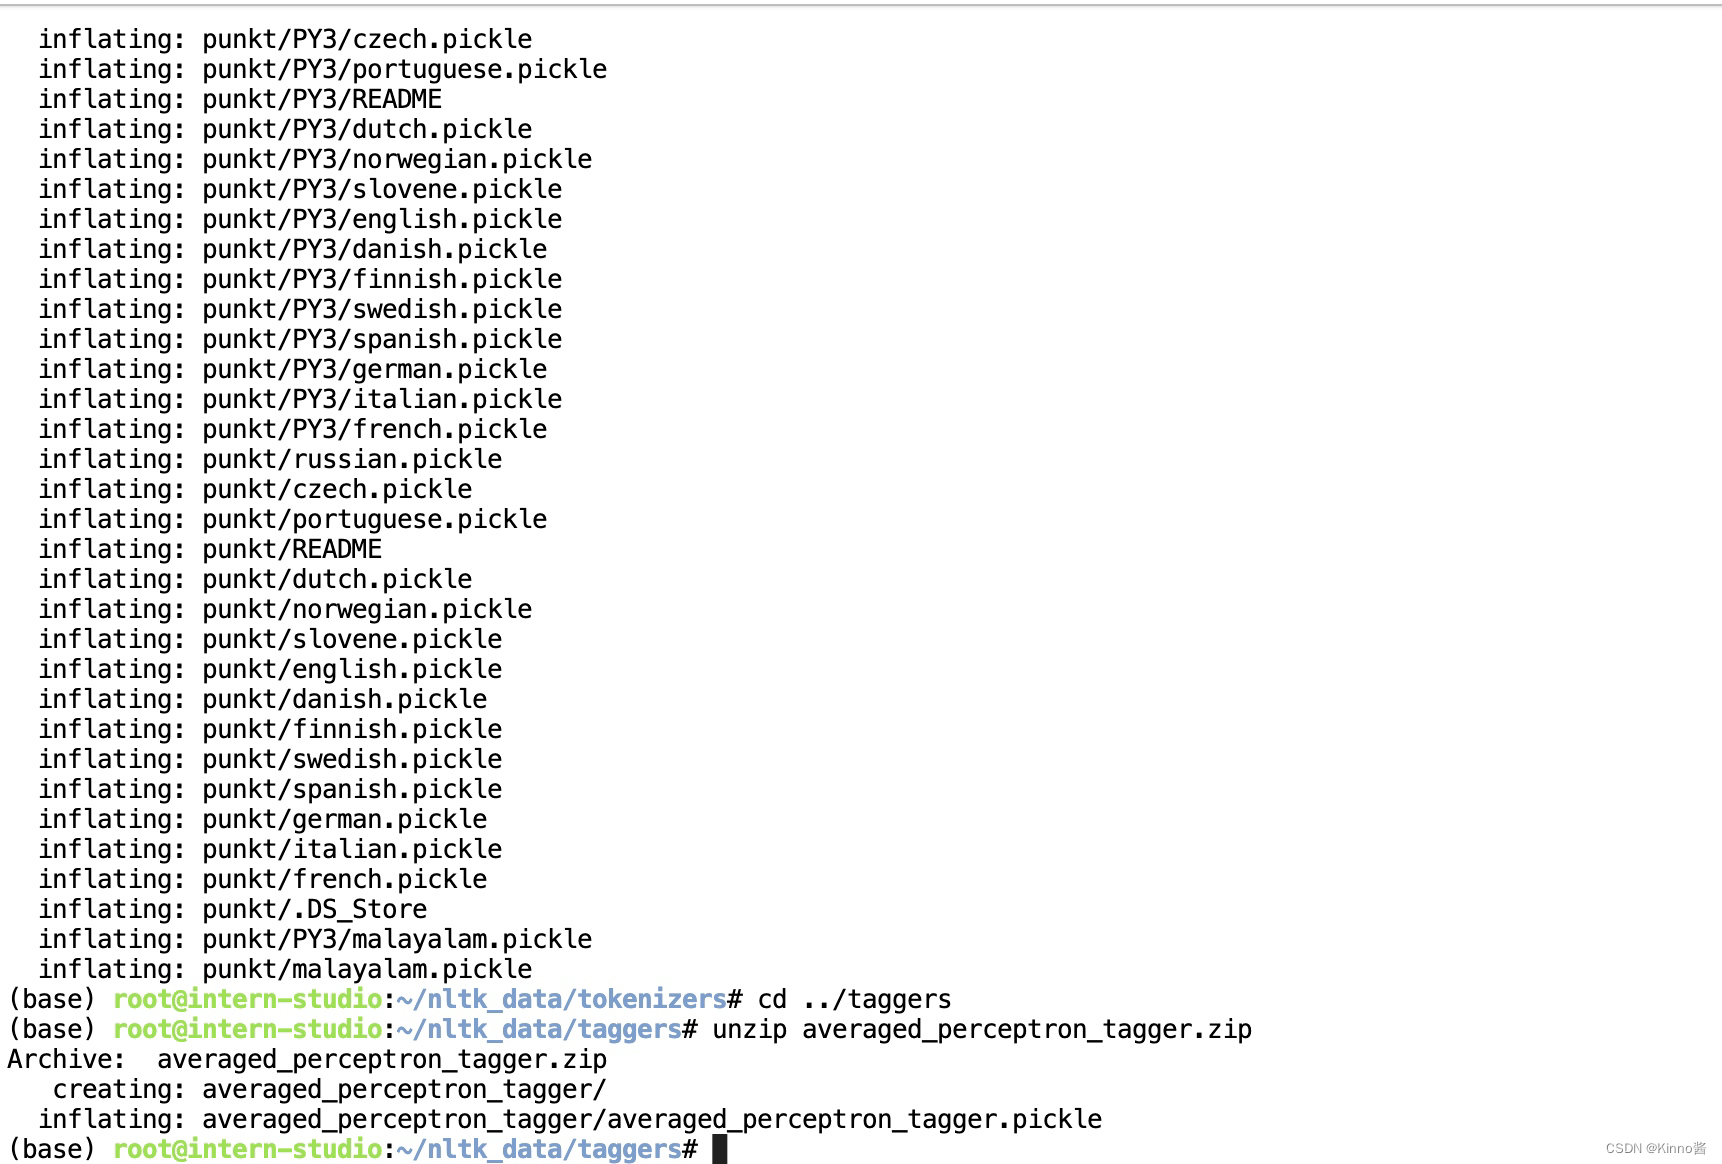
Task: Click the punkt/PY3/danish.pickle line
Action: click(x=292, y=249)
